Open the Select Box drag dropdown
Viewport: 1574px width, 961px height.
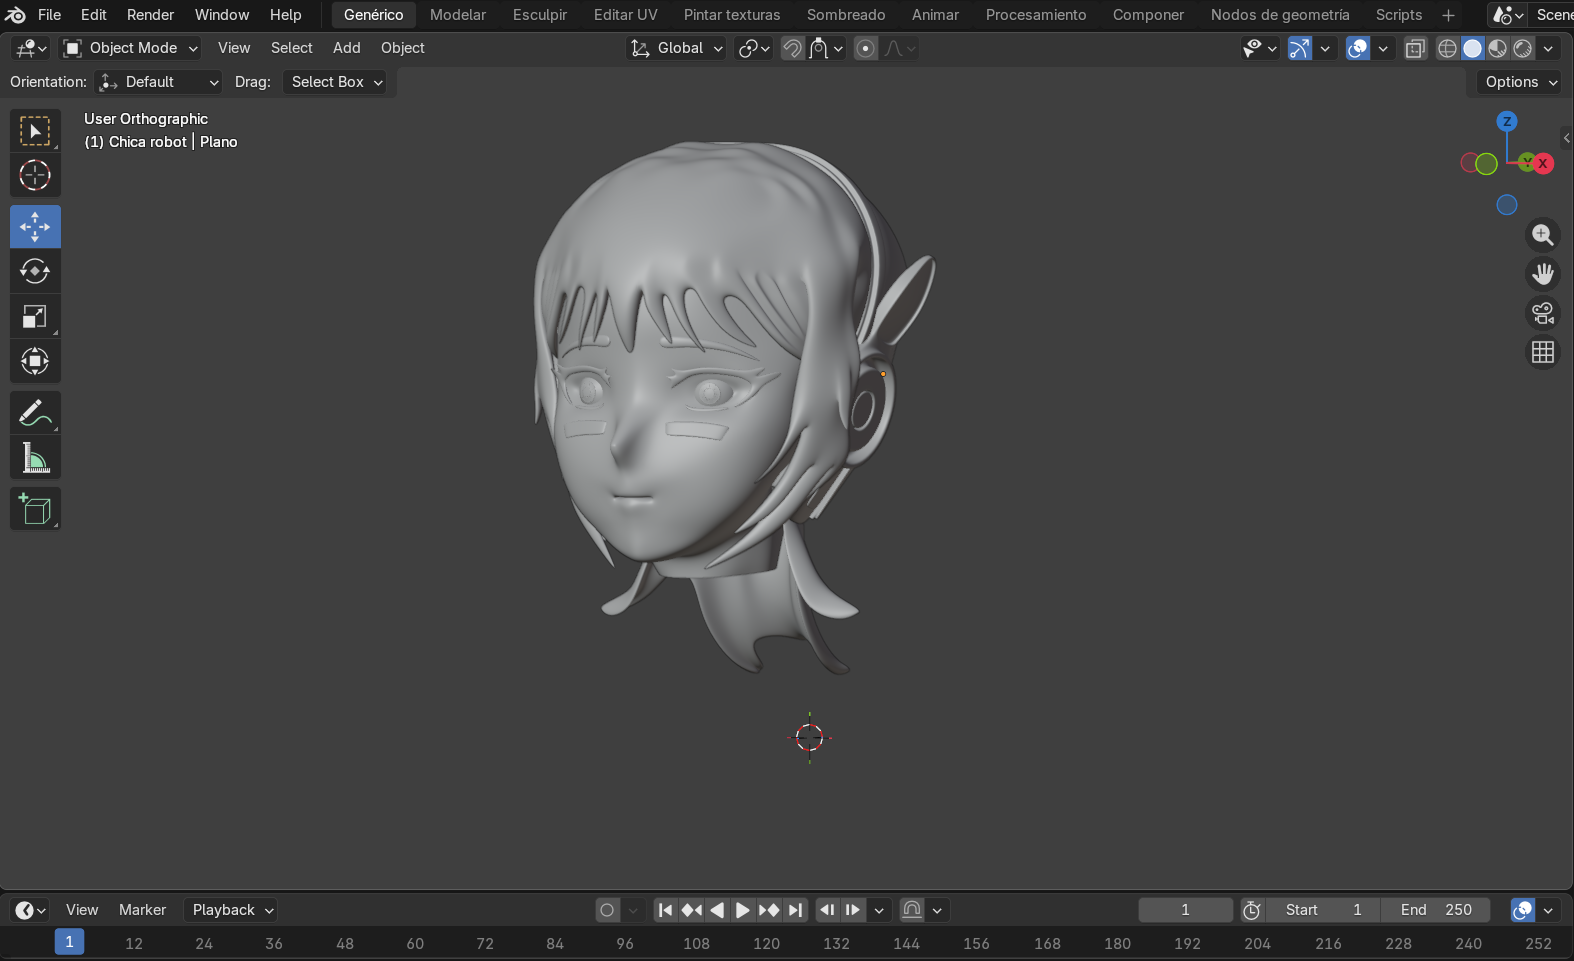click(336, 82)
